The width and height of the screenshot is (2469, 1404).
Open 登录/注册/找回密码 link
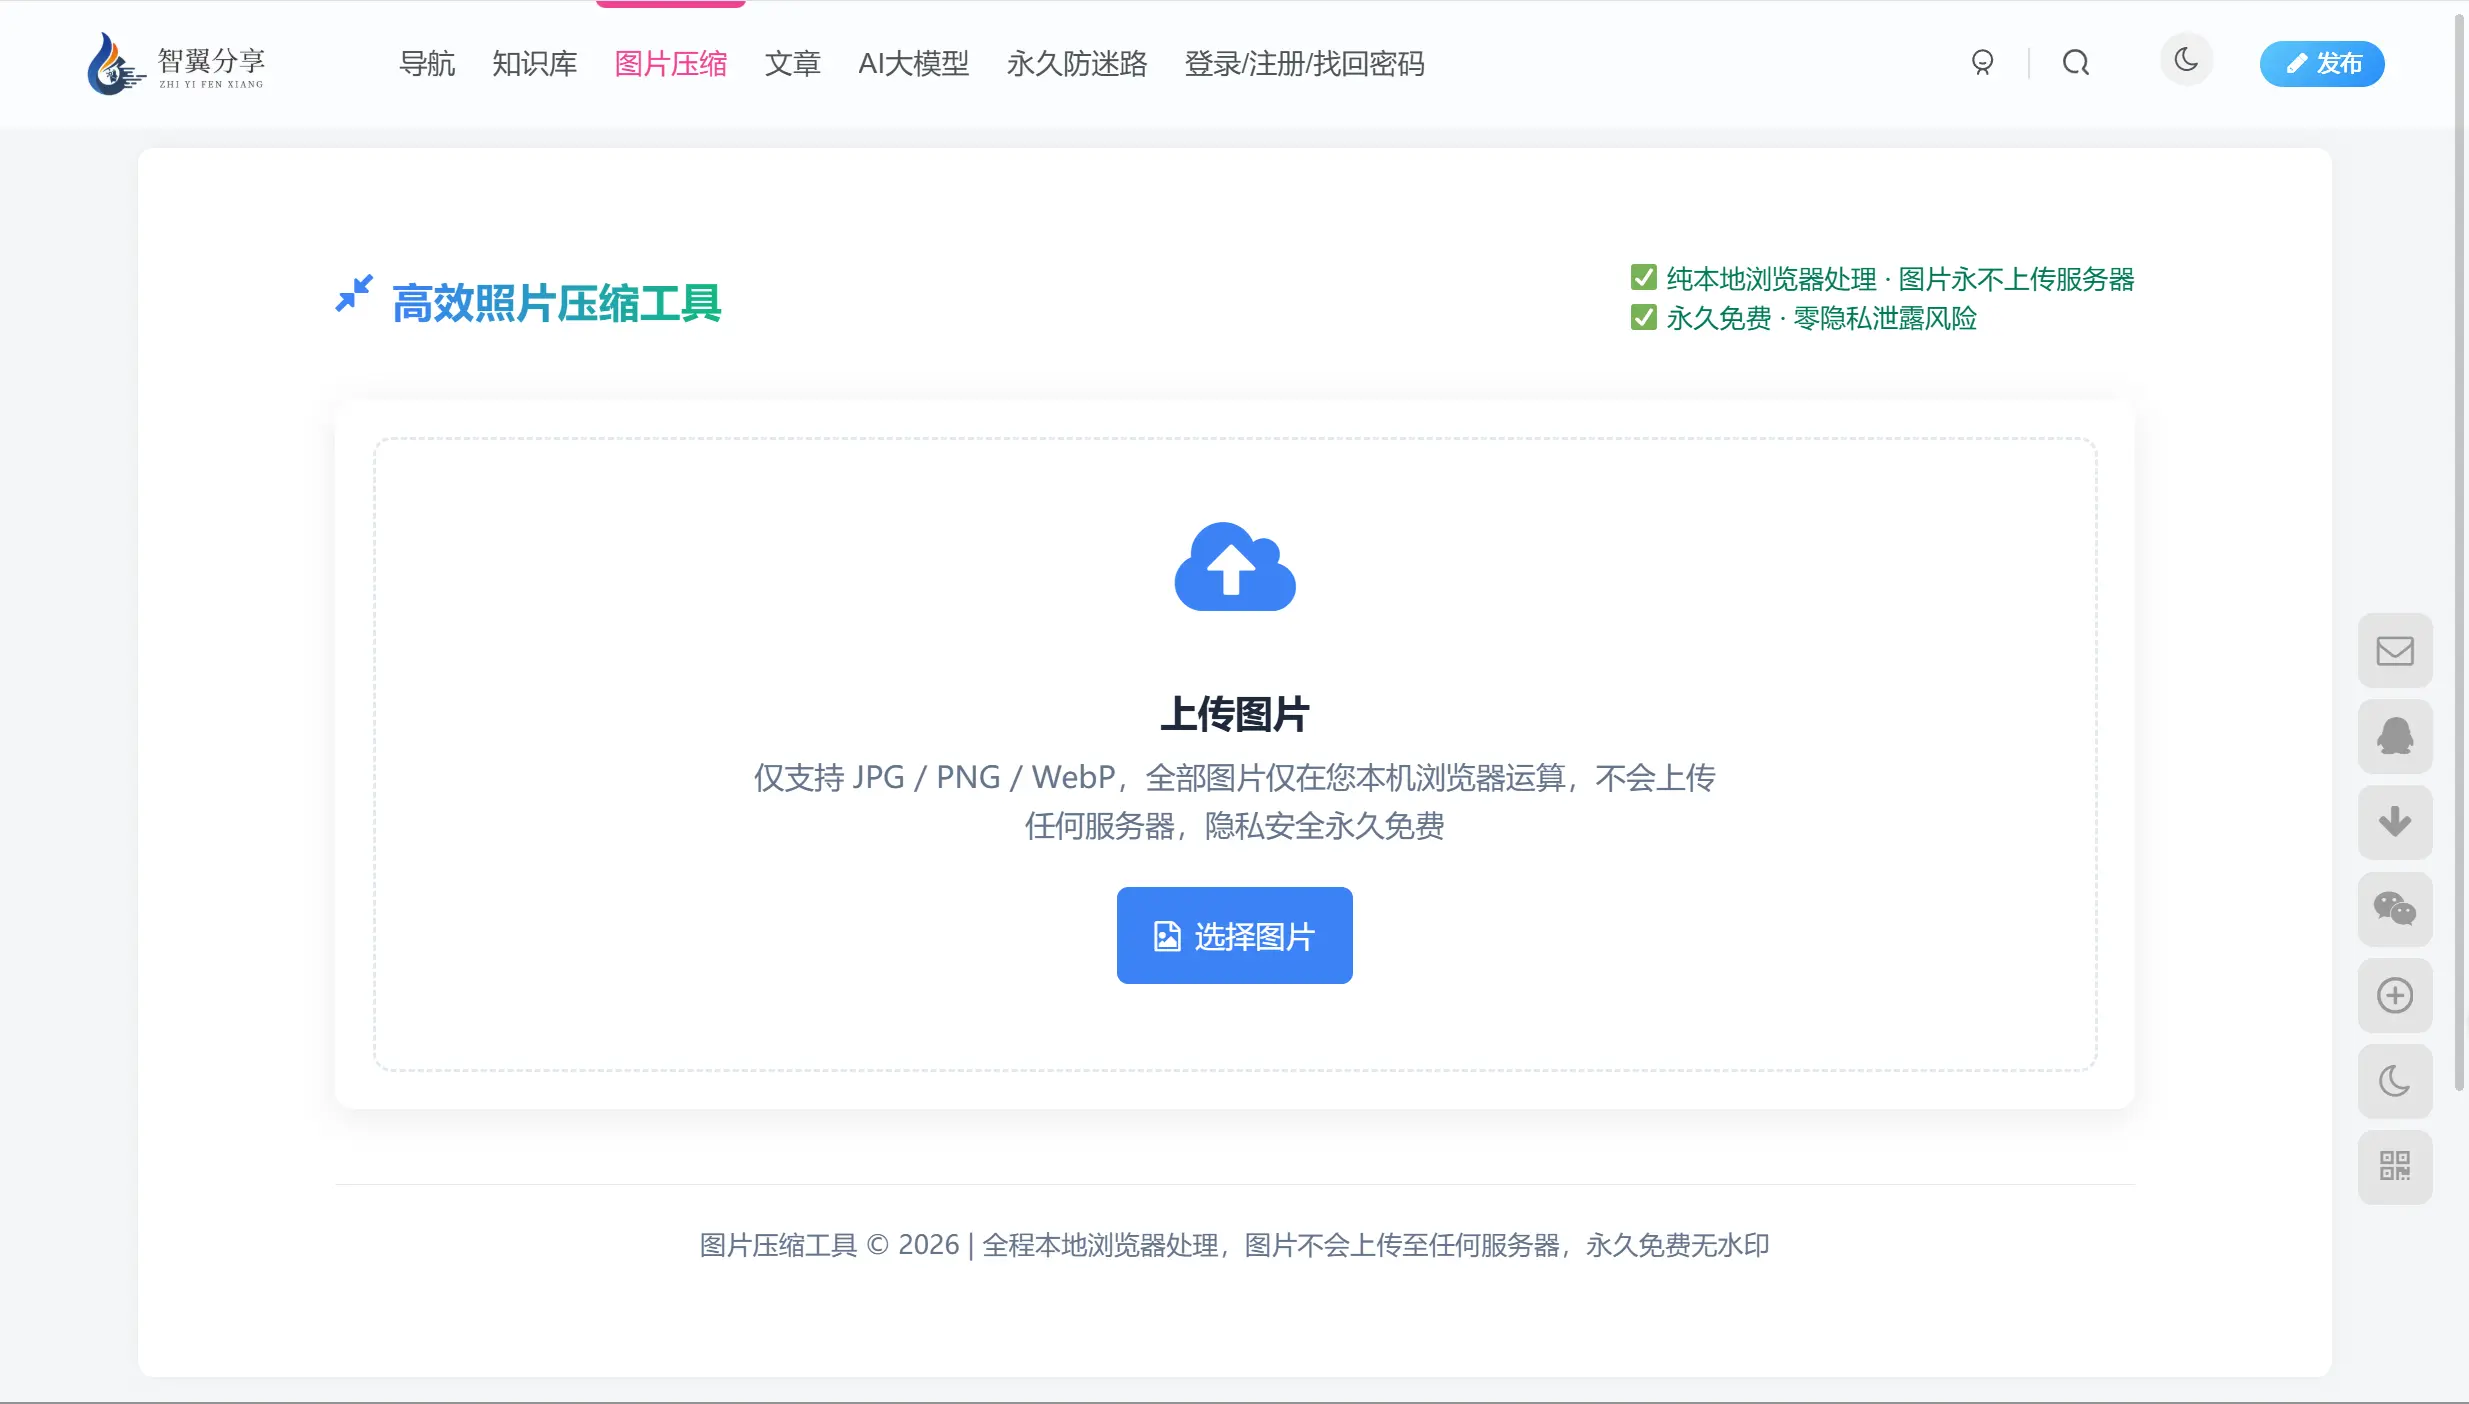tap(1305, 64)
